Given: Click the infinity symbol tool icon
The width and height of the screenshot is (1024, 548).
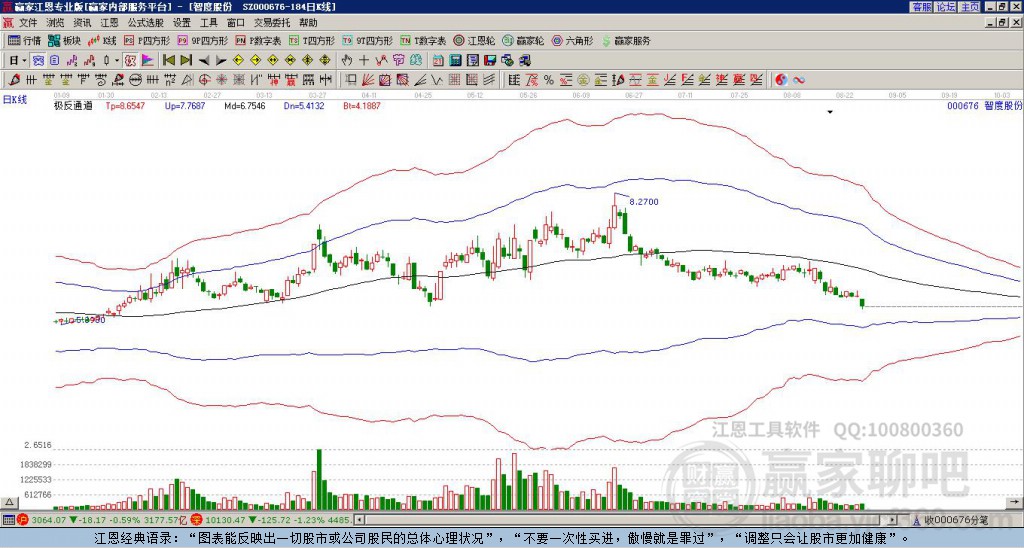Looking at the screenshot, I should tap(799, 79).
